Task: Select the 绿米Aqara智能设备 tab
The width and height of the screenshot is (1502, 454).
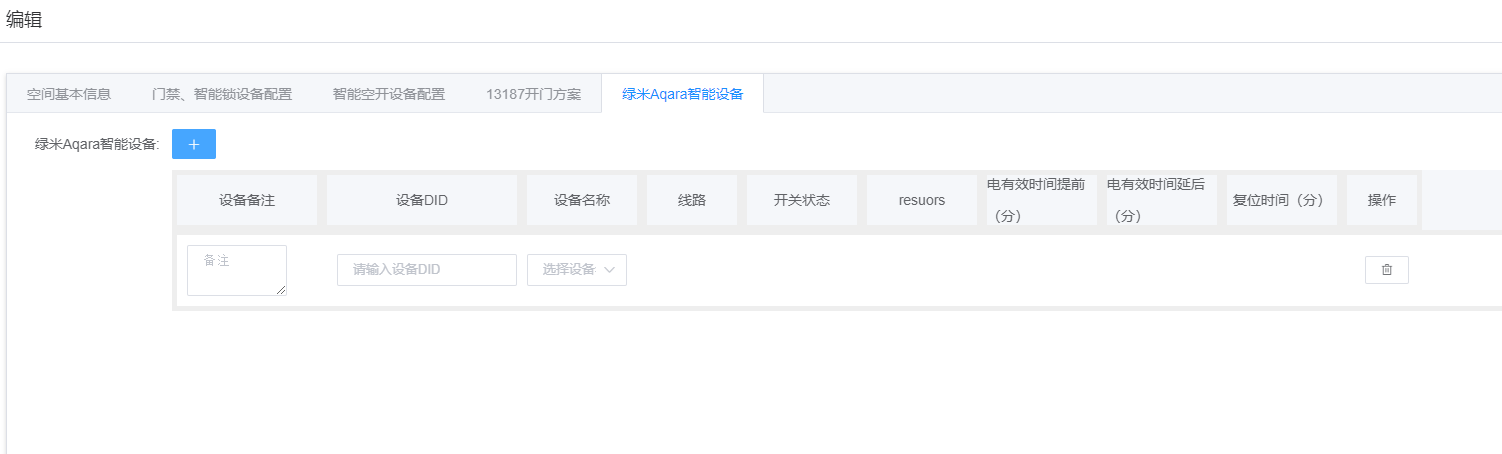Action: (682, 94)
